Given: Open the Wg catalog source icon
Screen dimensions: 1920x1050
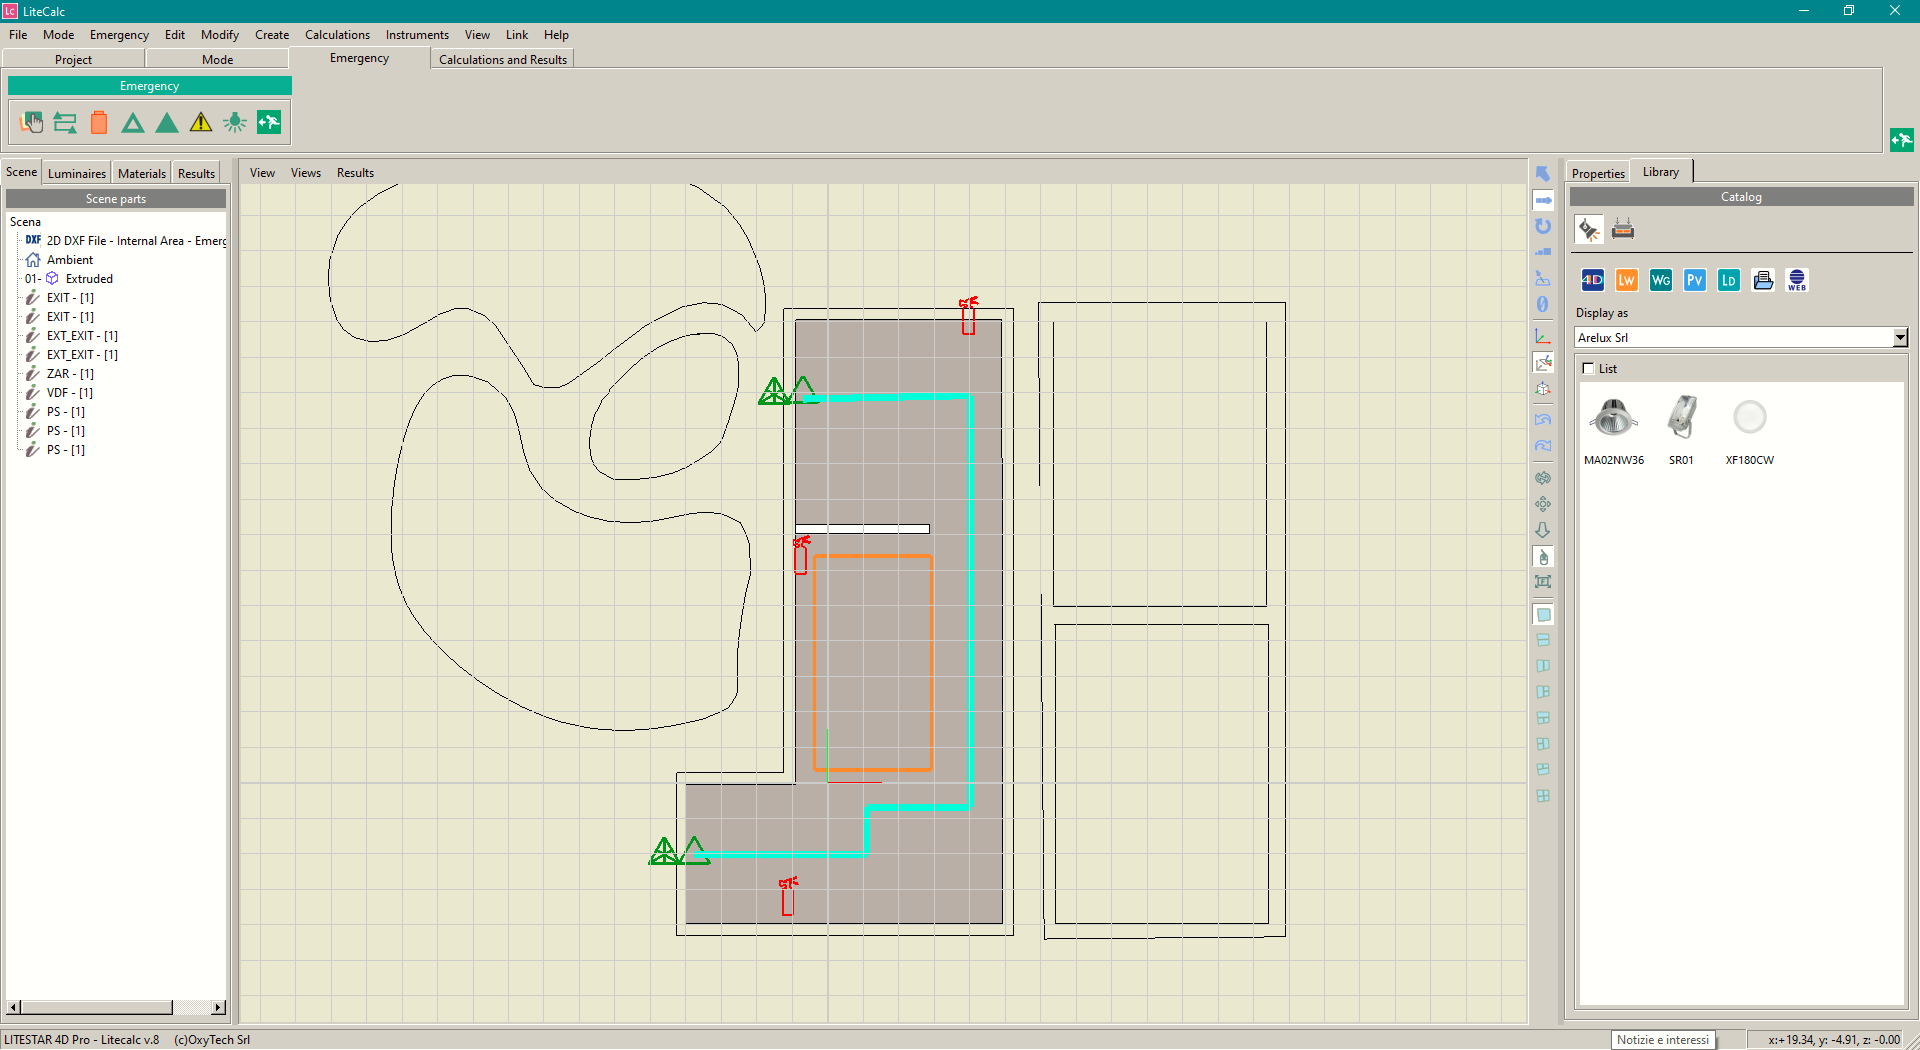Looking at the screenshot, I should pos(1661,281).
